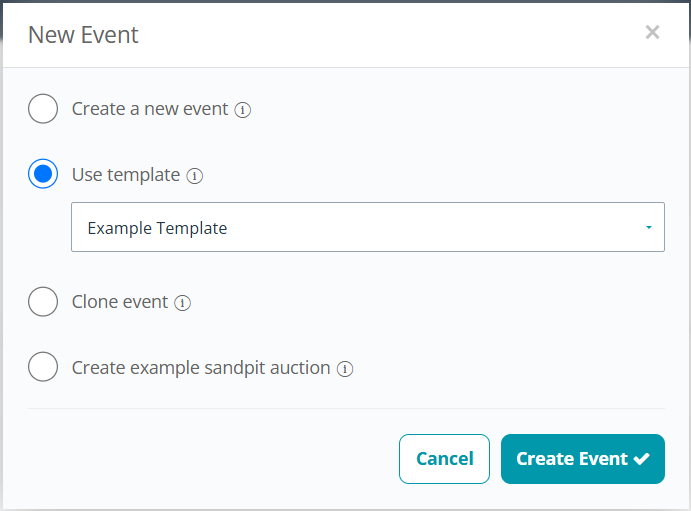Click the Clone event label text
Viewport: 691px width, 511px height.
[120, 302]
